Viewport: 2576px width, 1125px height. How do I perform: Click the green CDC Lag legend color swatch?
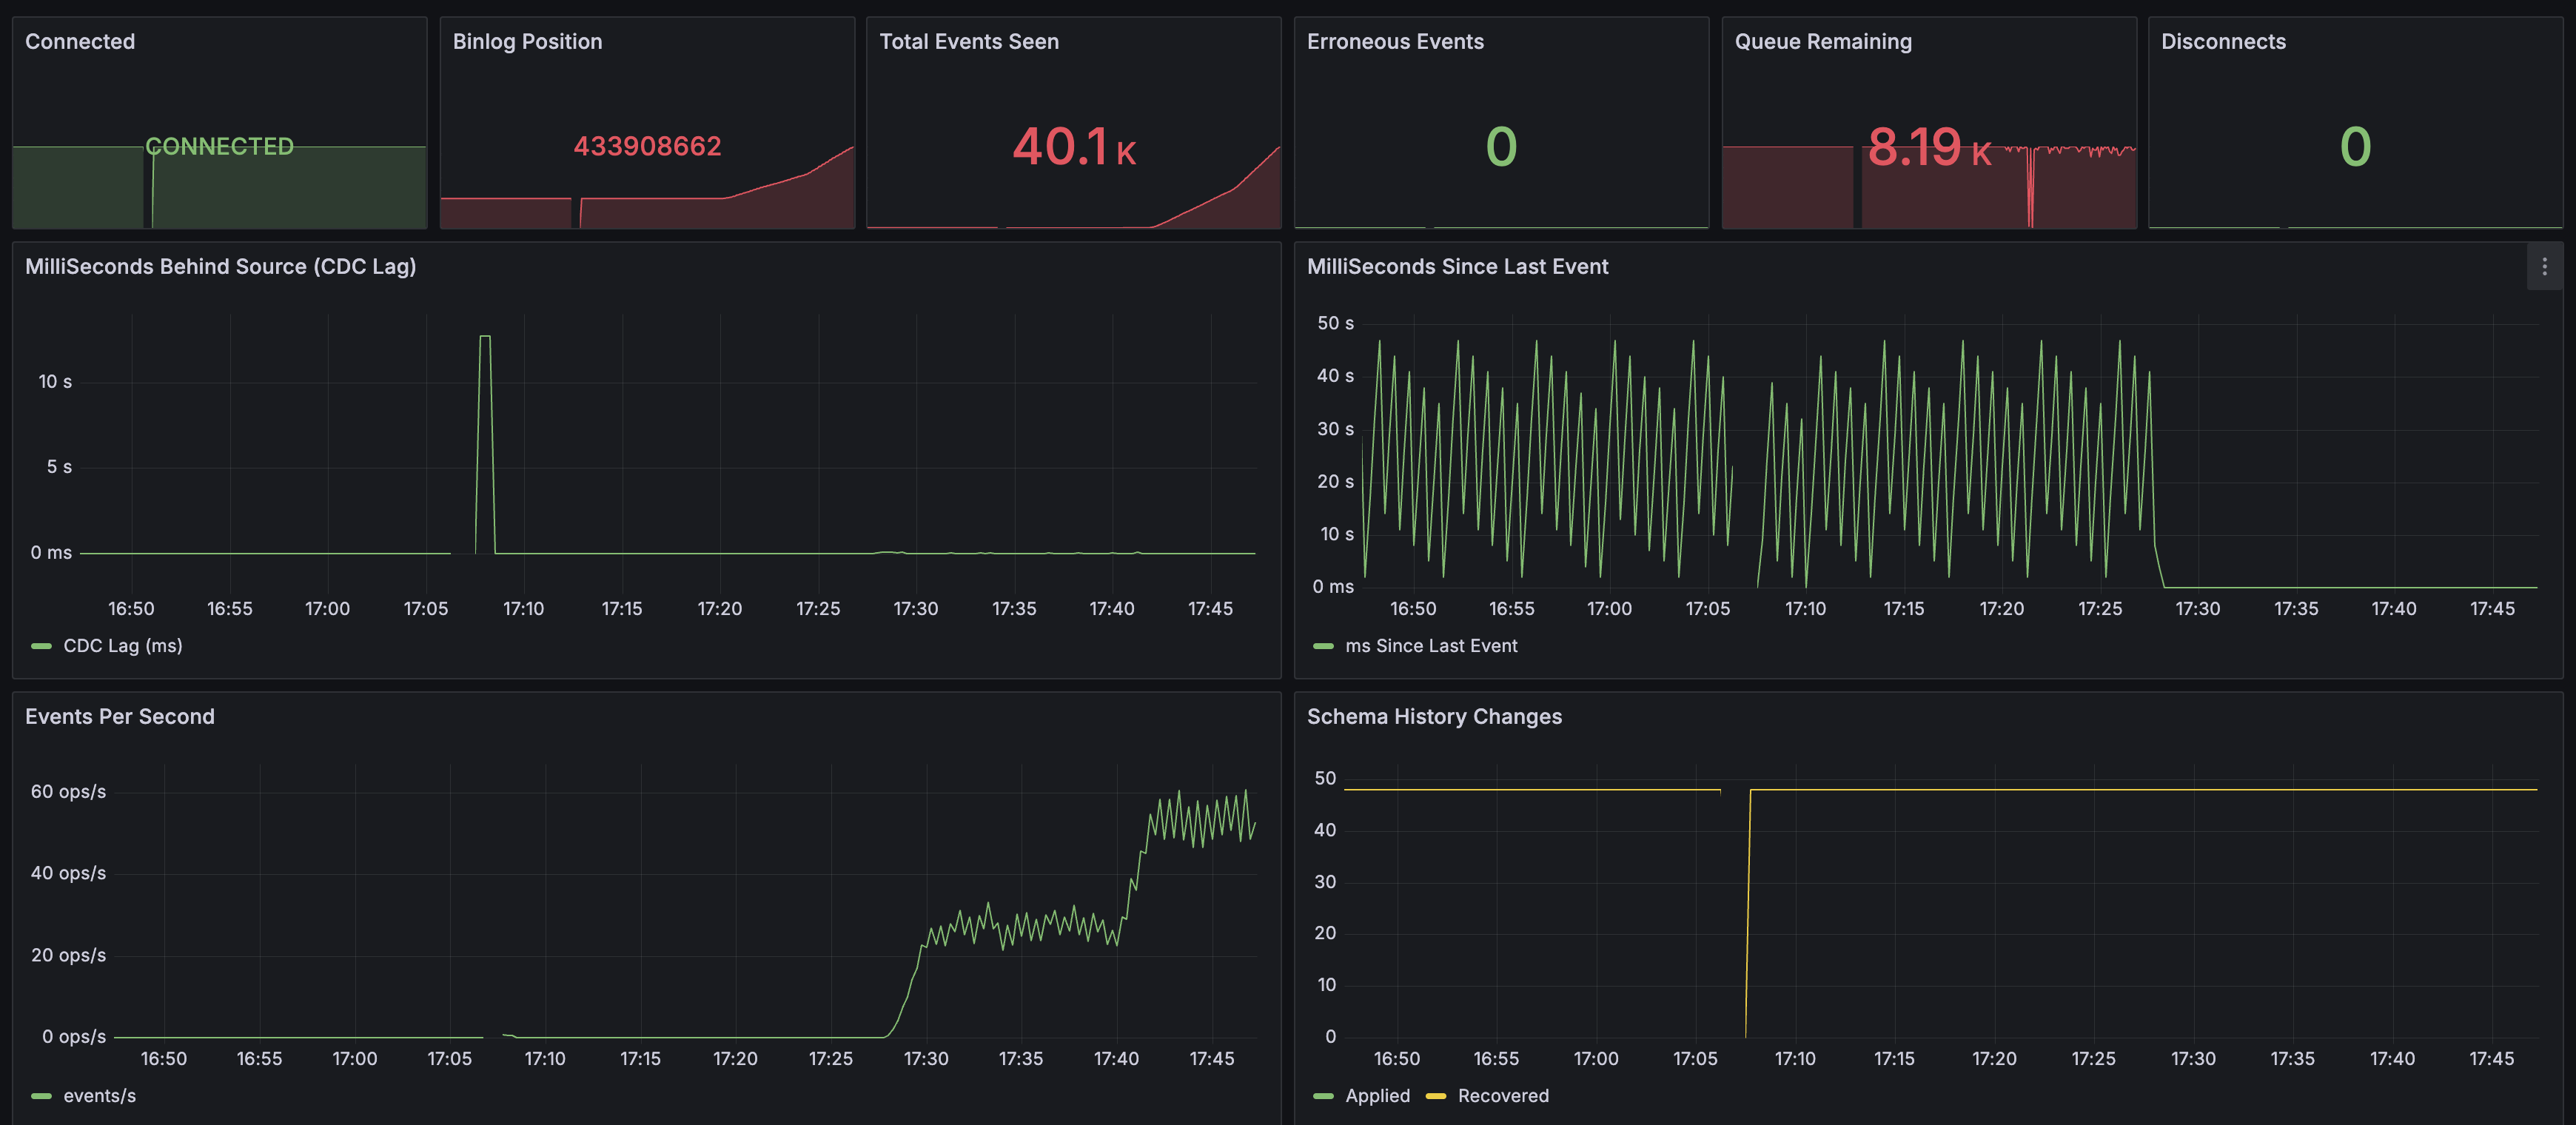(x=41, y=646)
